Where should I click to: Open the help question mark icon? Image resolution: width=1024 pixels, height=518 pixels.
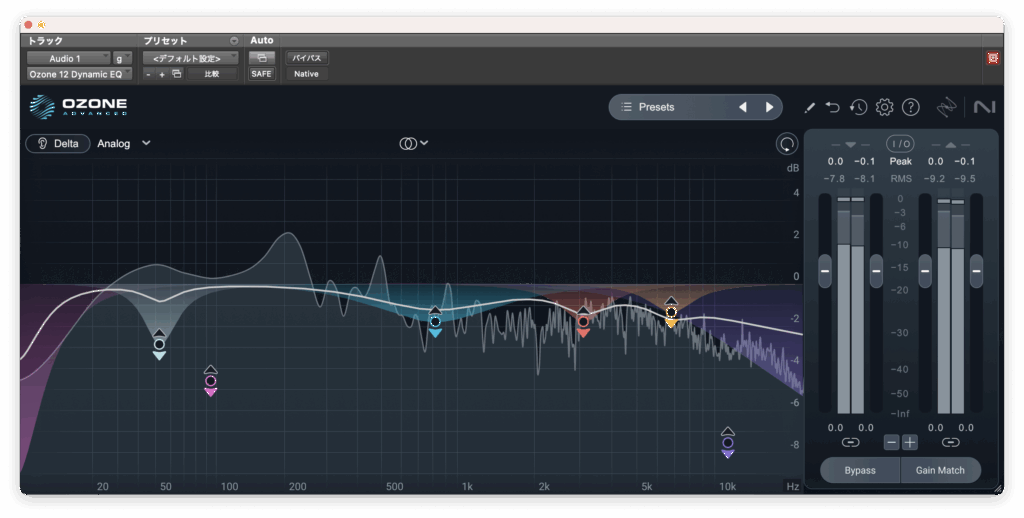910,107
